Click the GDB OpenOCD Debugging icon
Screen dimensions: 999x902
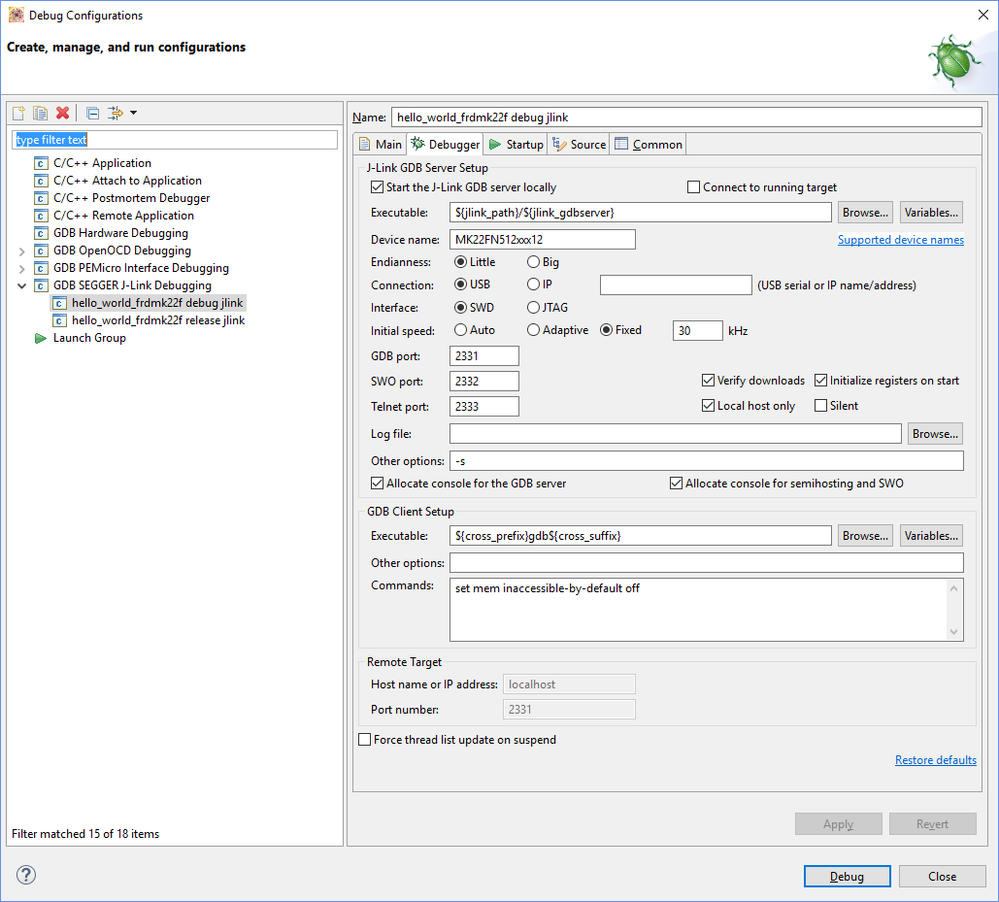click(41, 251)
